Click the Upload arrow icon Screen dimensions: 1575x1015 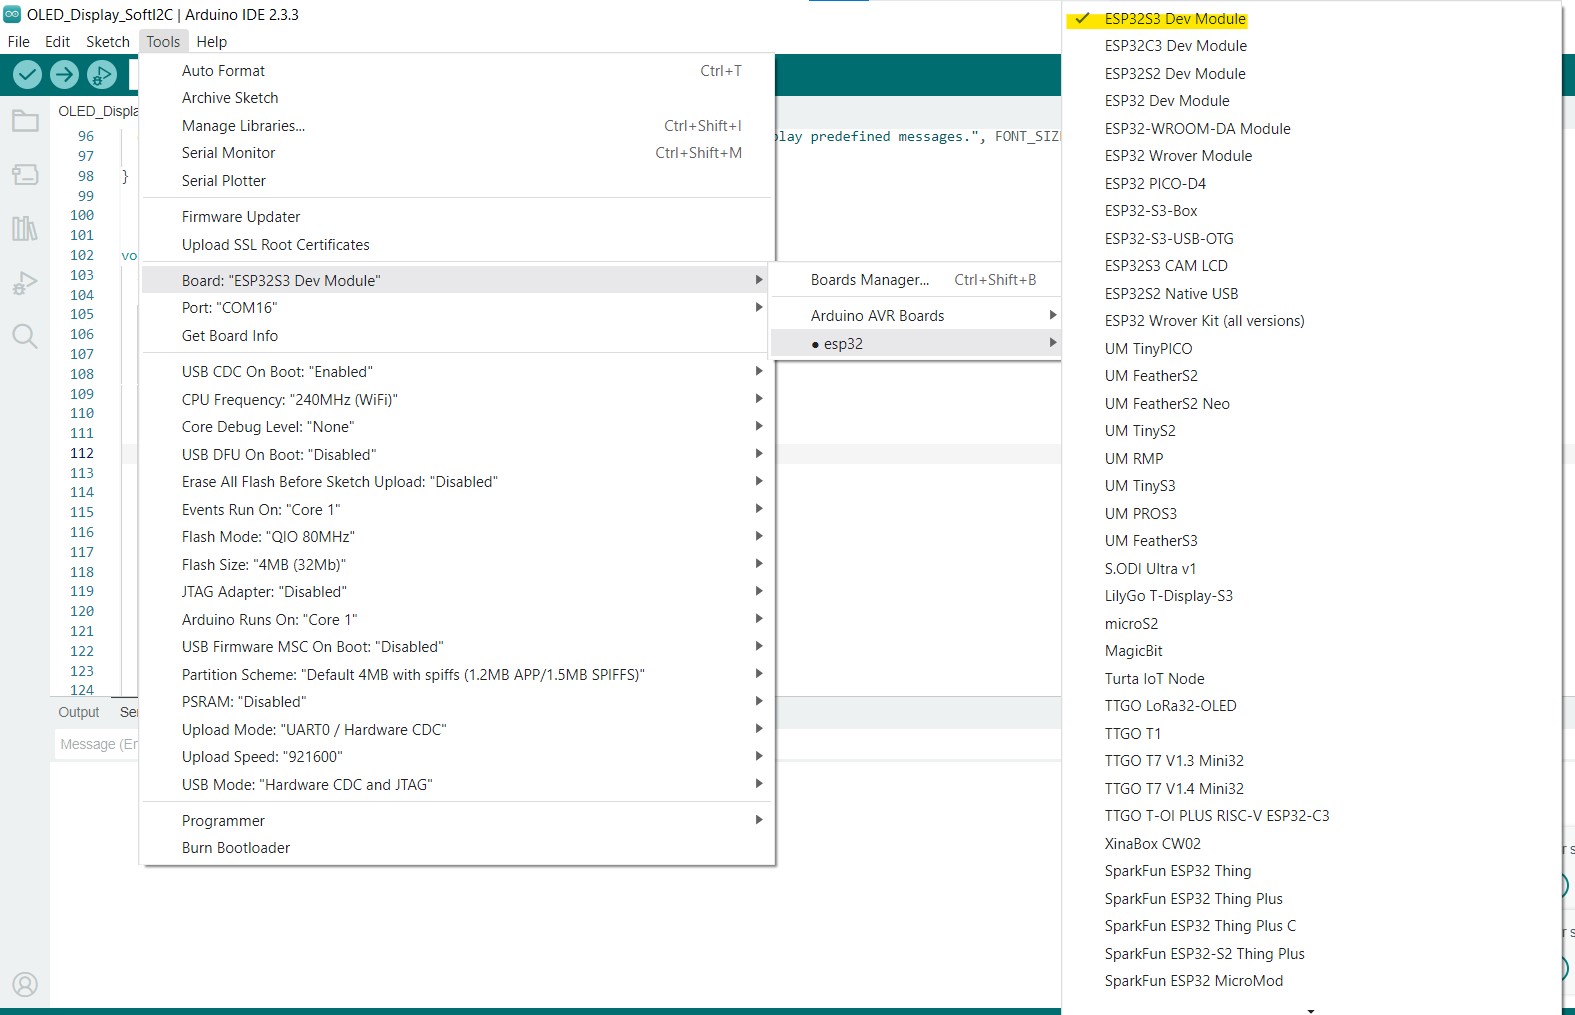pyautogui.click(x=65, y=74)
